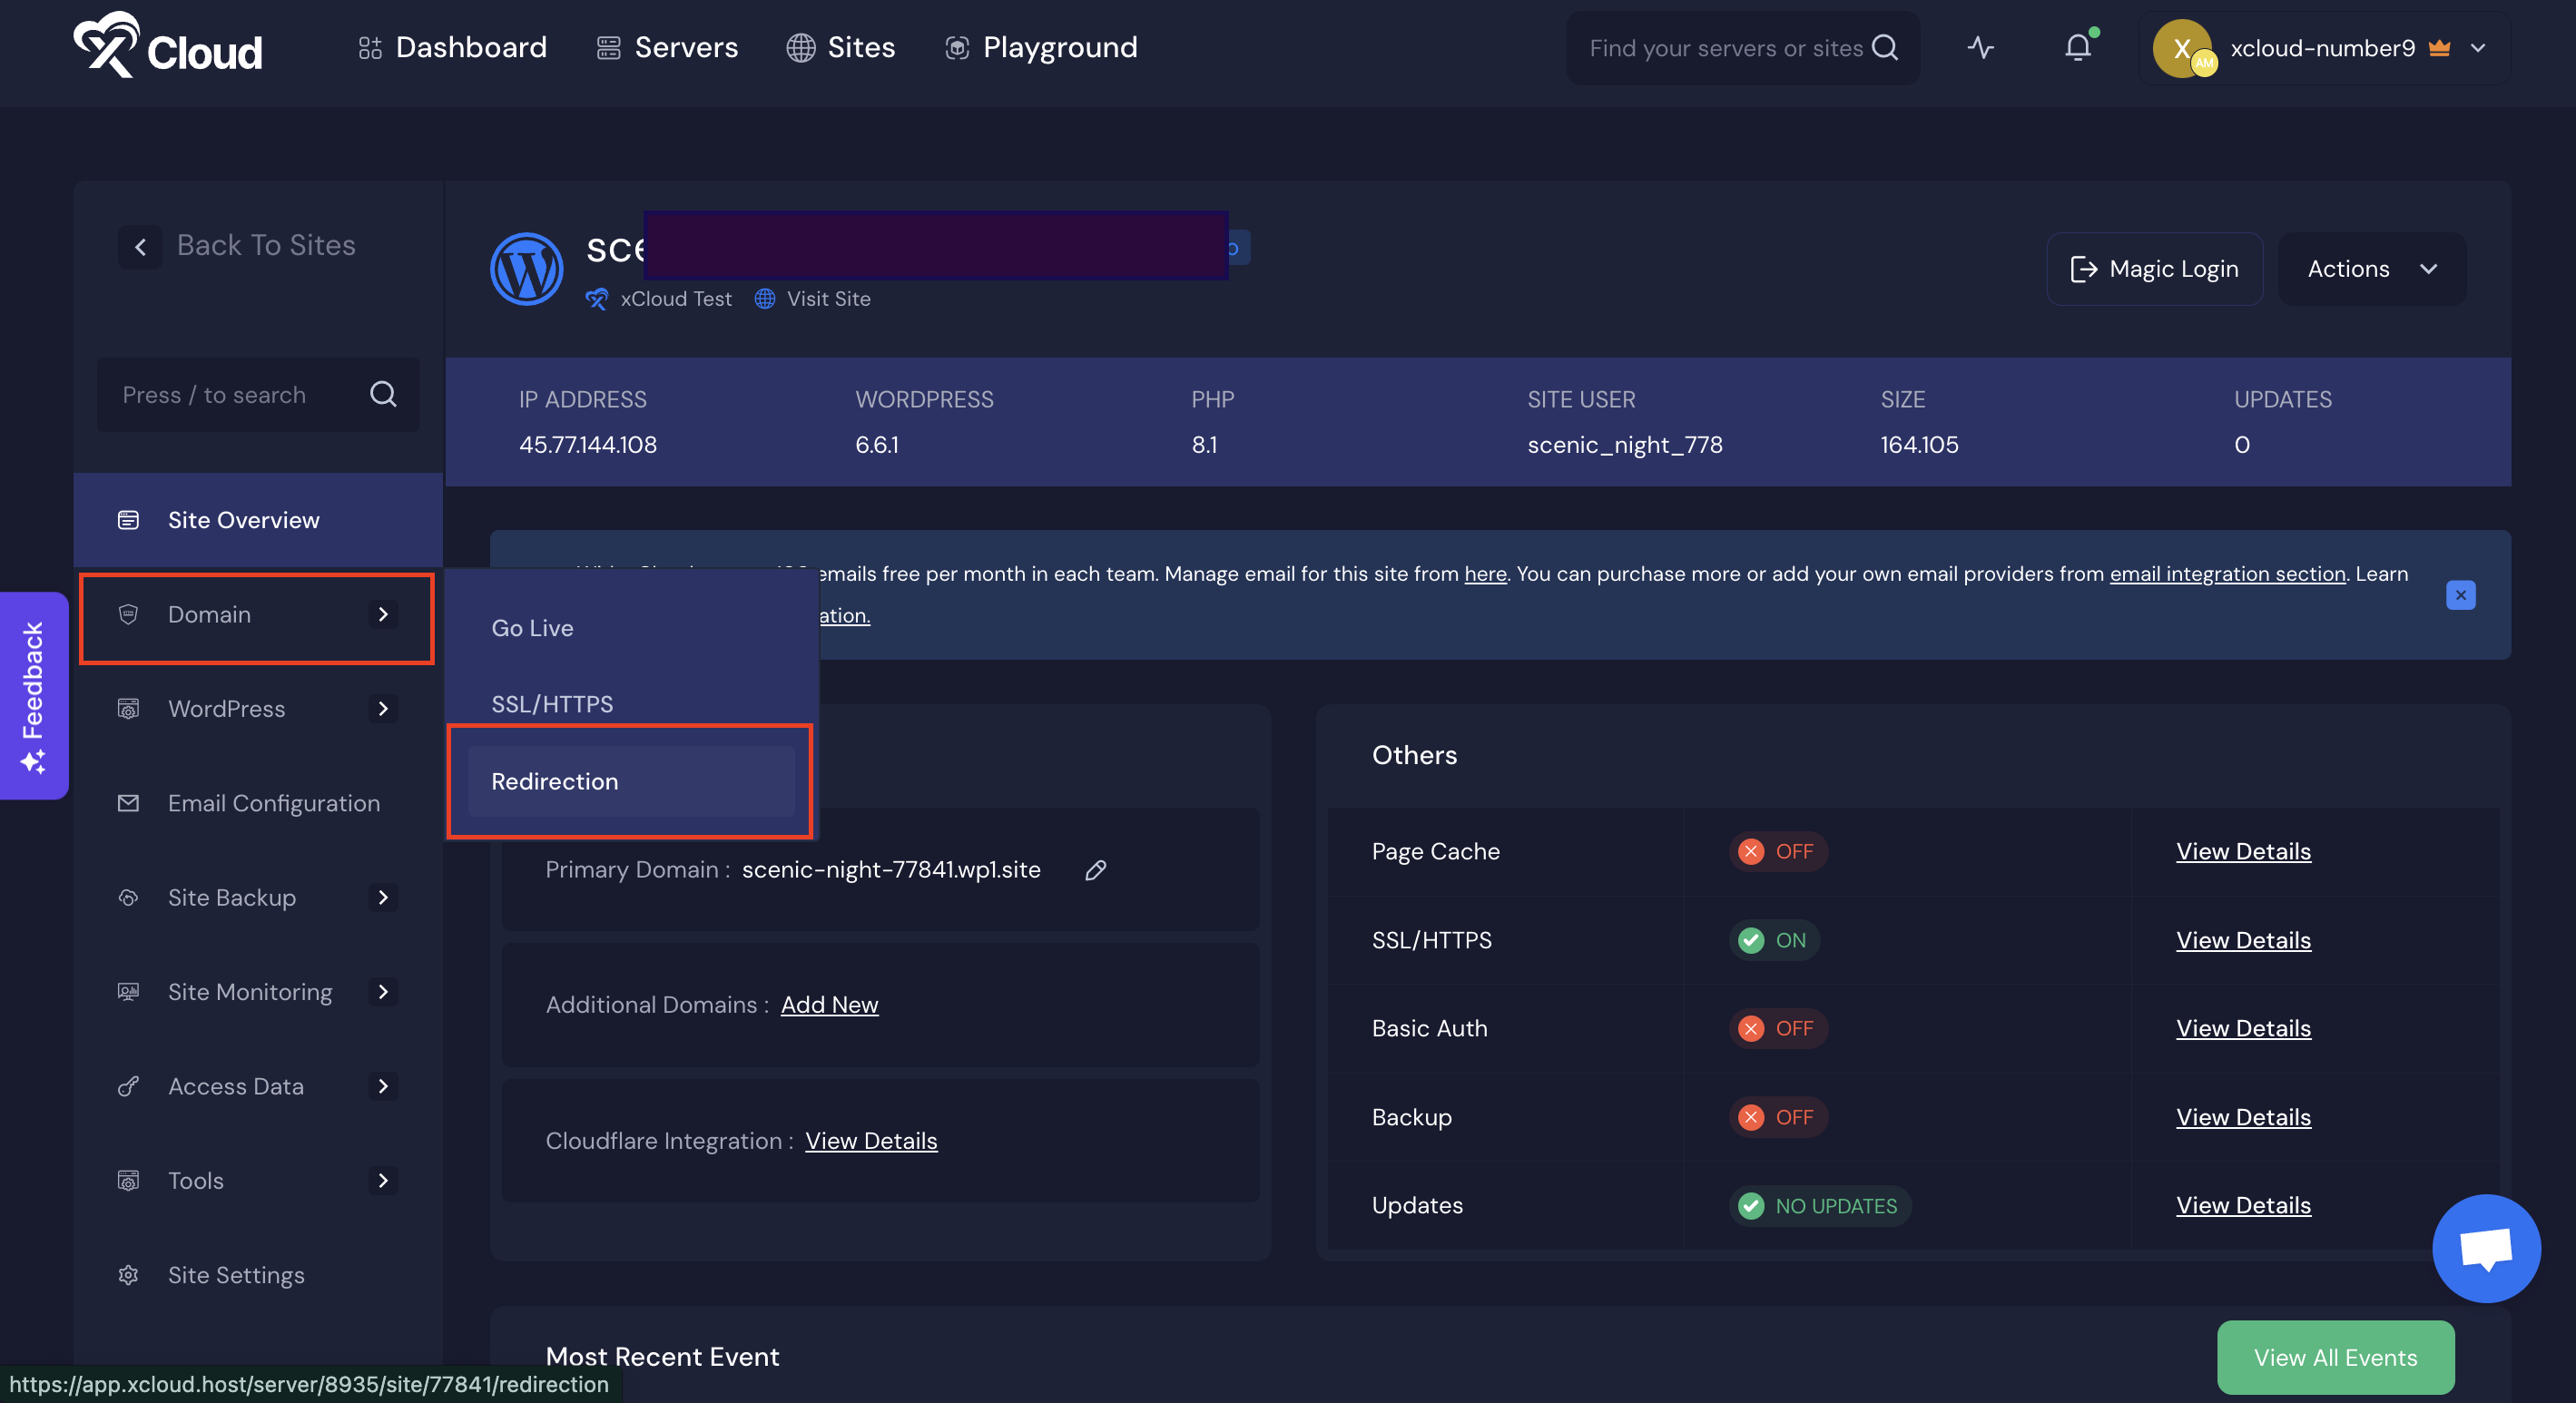
Task: Click the search magnifier in the top bar
Action: (1884, 47)
